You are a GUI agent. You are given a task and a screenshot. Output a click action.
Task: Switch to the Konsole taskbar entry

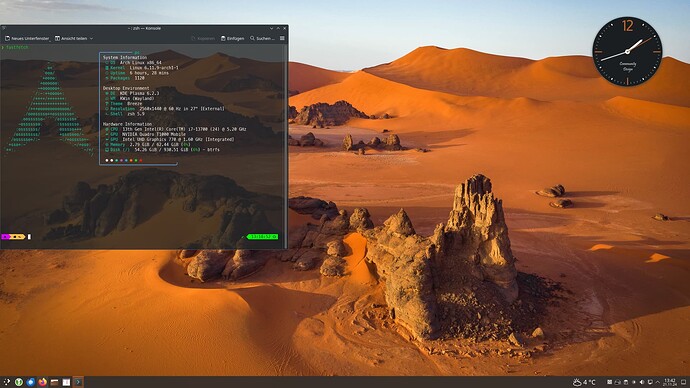78,382
